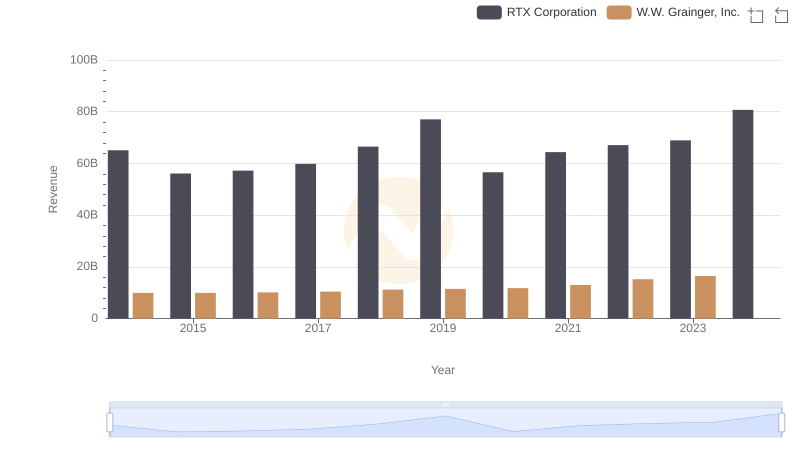Click the '2019' x-axis label

pyautogui.click(x=443, y=328)
